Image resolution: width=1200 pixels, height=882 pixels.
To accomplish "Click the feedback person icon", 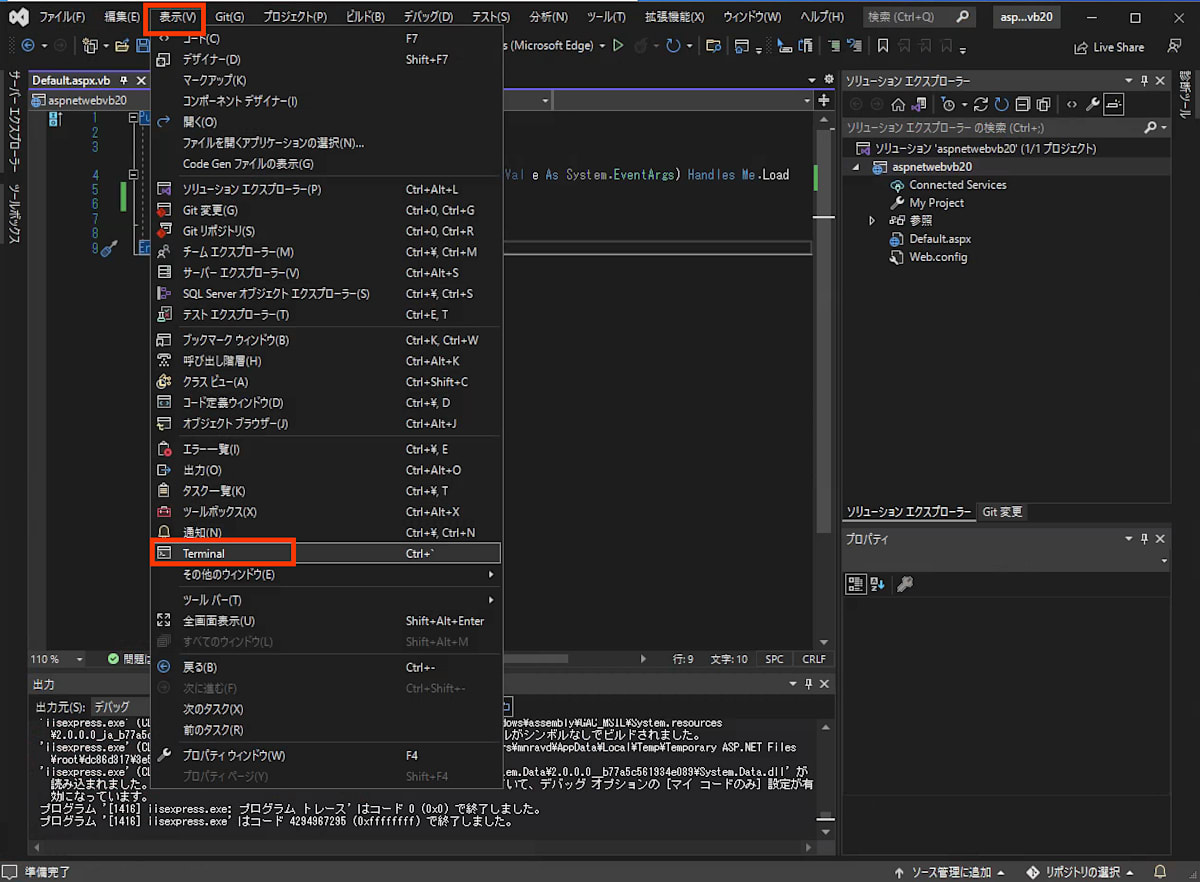I will click(x=1174, y=46).
